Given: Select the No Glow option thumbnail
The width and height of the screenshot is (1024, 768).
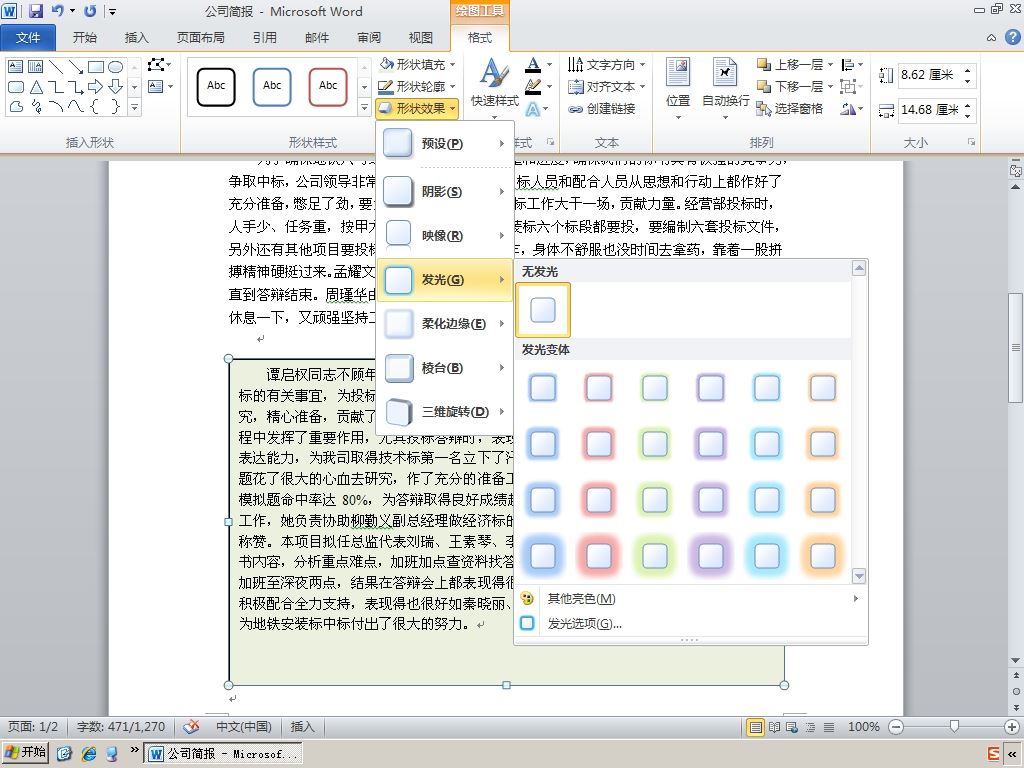Looking at the screenshot, I should pos(543,310).
